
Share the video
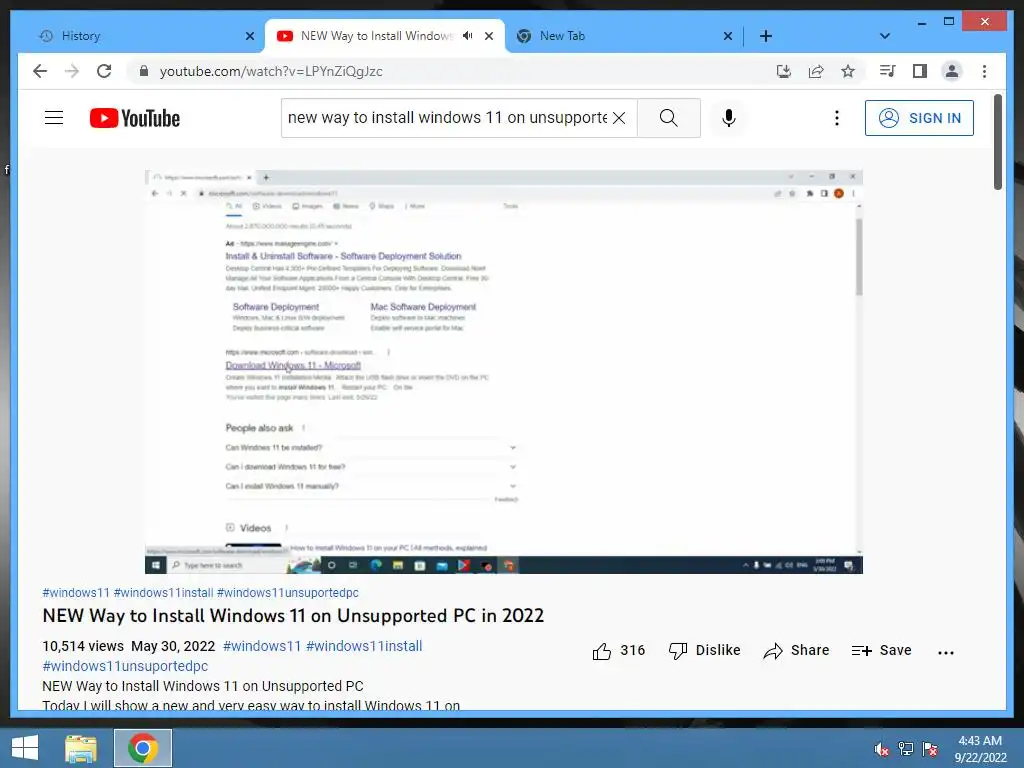tap(796, 650)
